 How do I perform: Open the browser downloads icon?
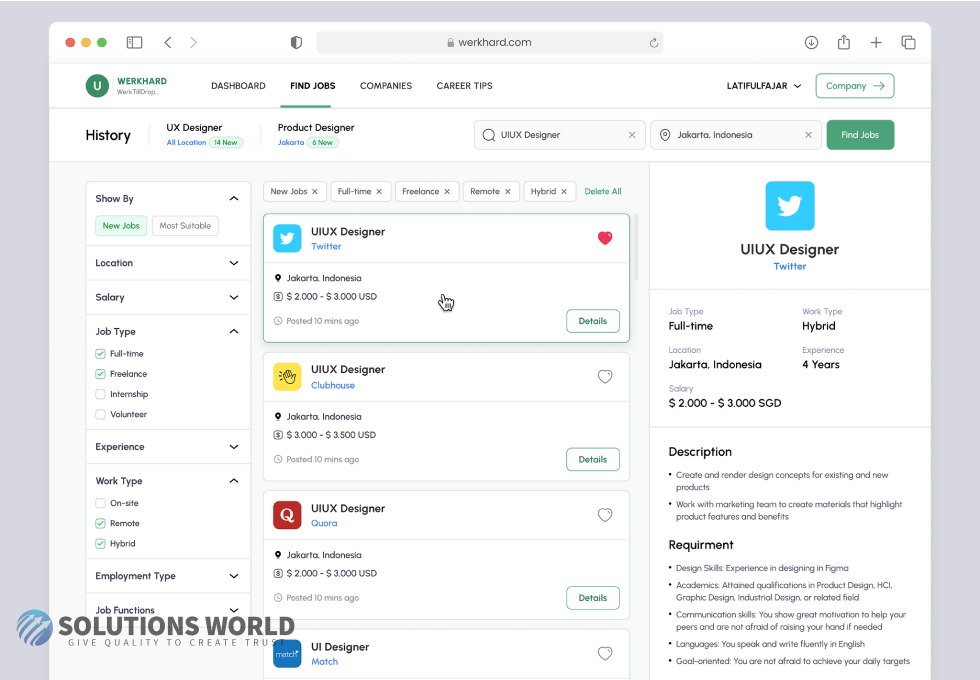811,42
